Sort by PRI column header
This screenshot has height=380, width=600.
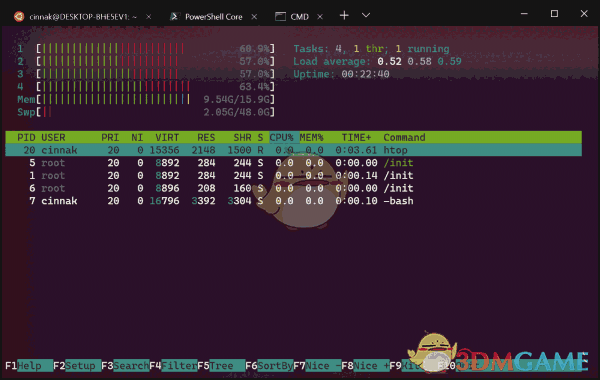pos(110,137)
